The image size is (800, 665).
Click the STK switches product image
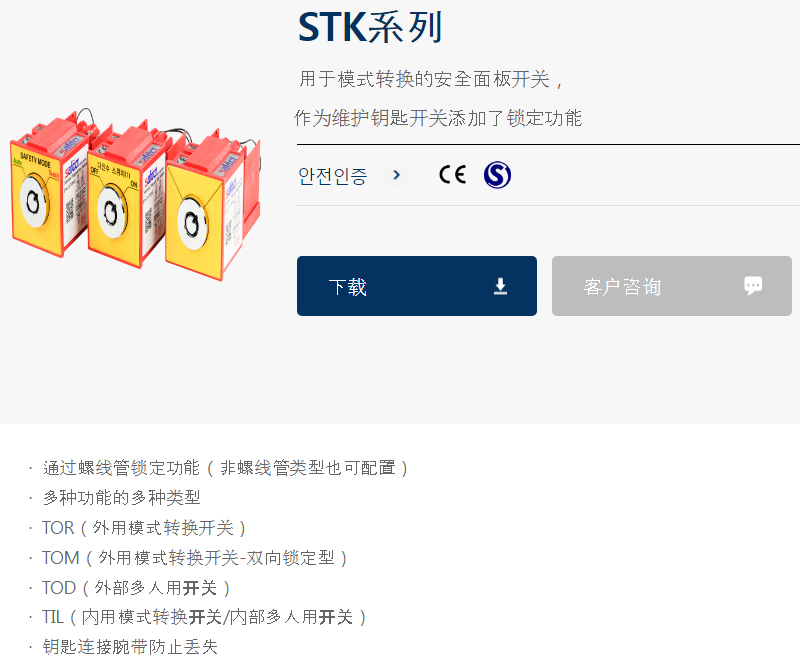point(136,194)
